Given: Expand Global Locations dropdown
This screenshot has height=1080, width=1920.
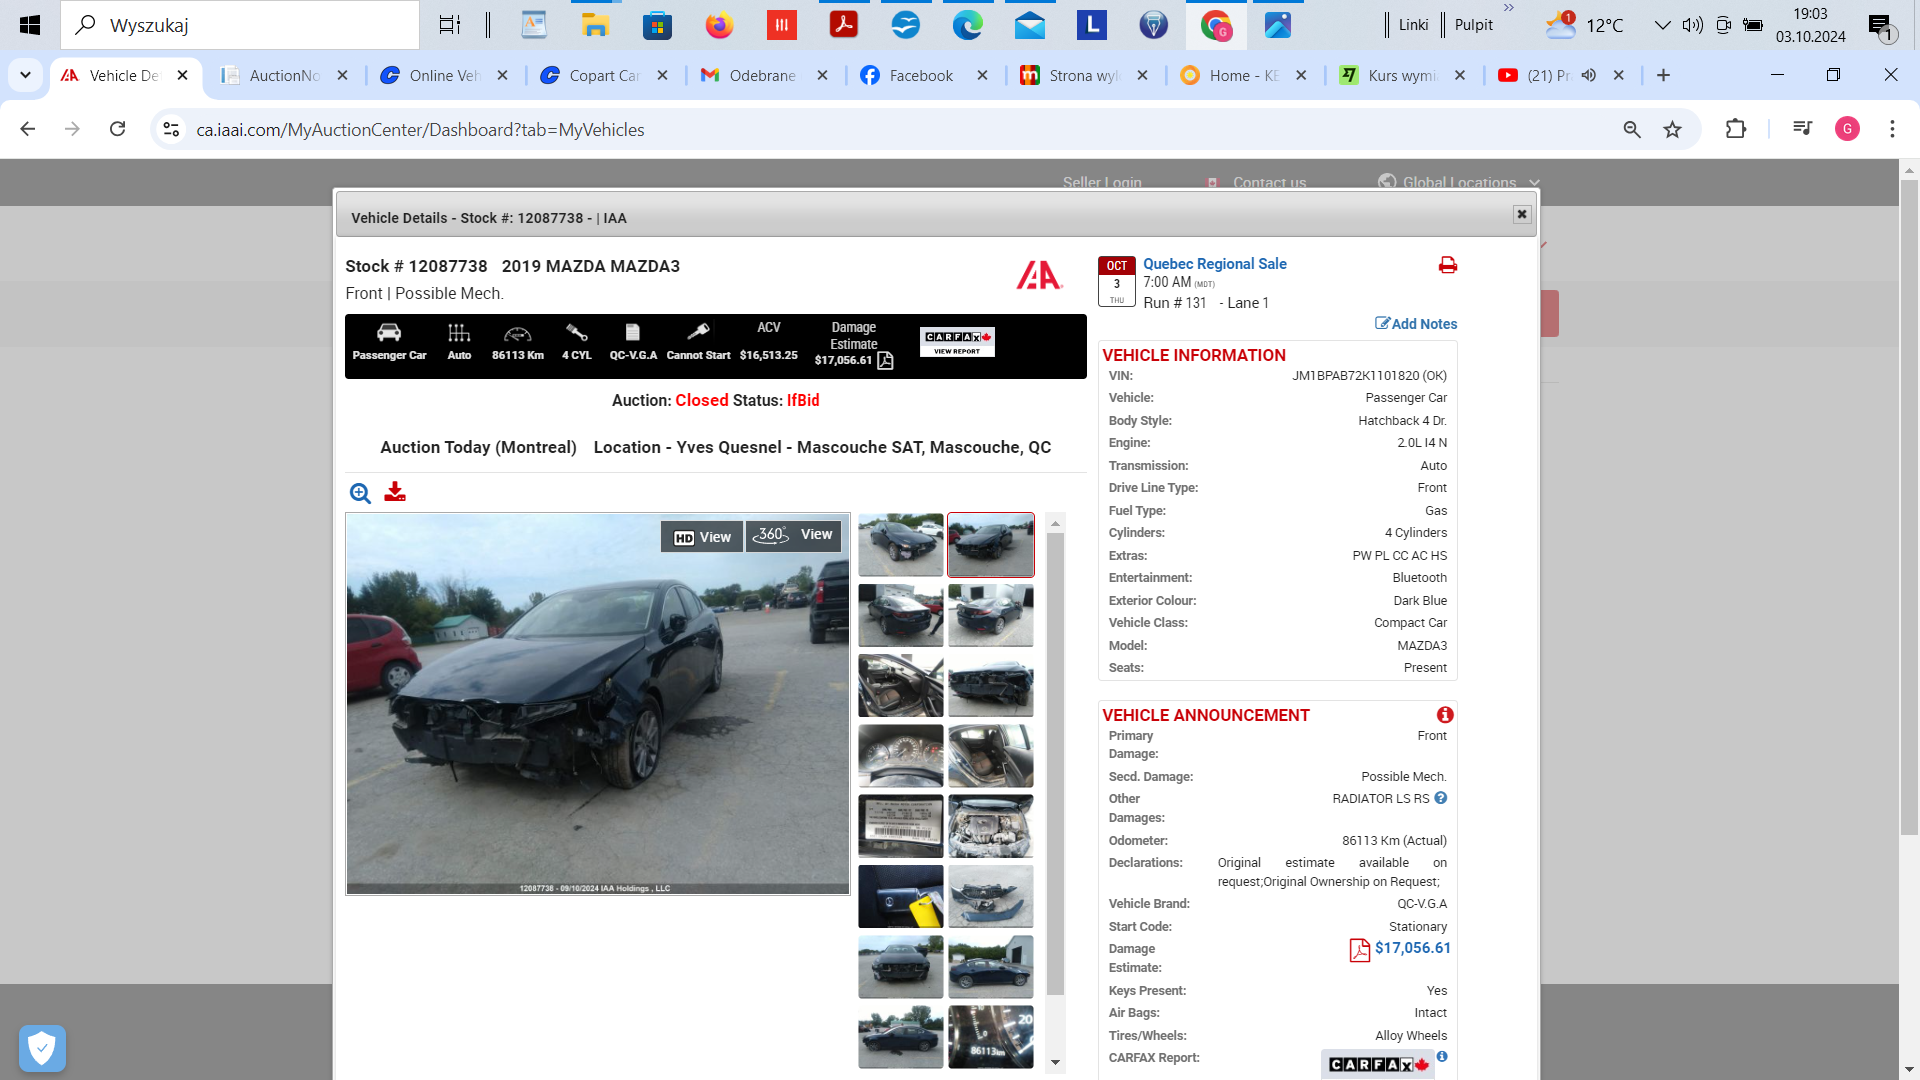Looking at the screenshot, I should click(x=1459, y=182).
